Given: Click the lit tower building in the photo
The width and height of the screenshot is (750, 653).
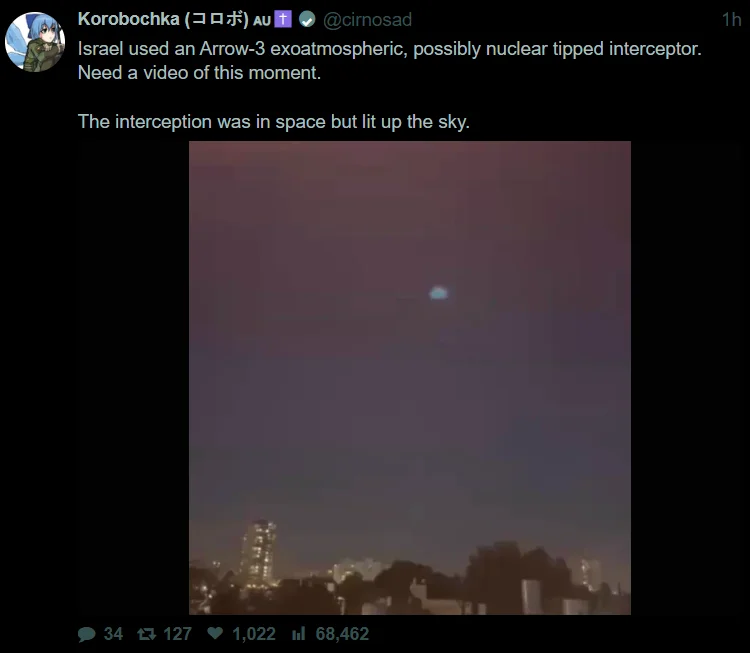Looking at the screenshot, I should click(259, 553).
